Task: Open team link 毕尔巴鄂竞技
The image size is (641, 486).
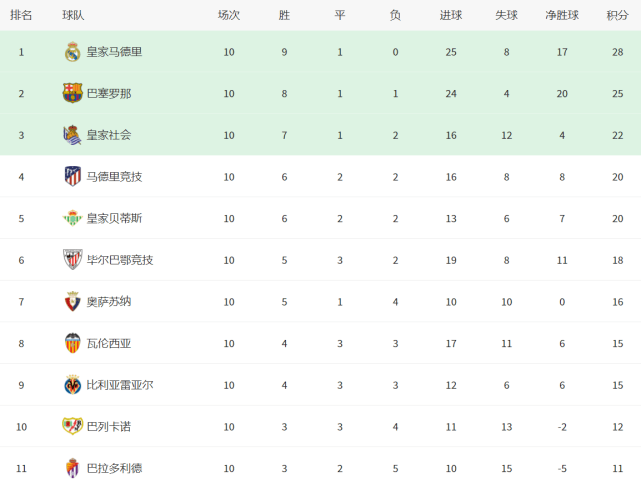Action: [120, 260]
